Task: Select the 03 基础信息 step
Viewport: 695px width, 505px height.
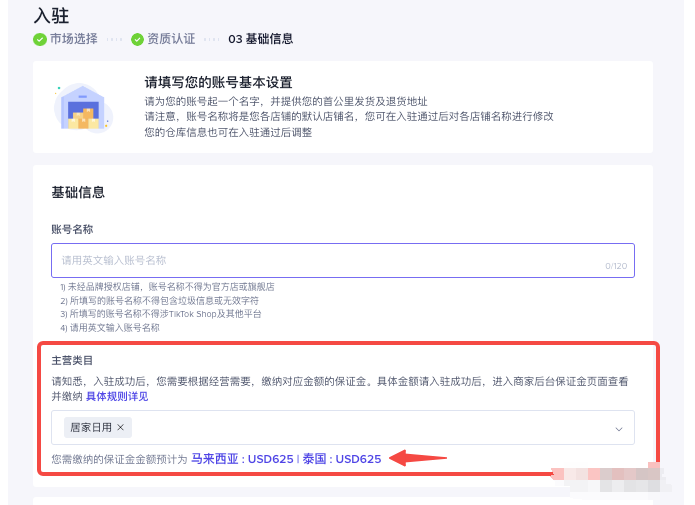Action: pos(261,39)
